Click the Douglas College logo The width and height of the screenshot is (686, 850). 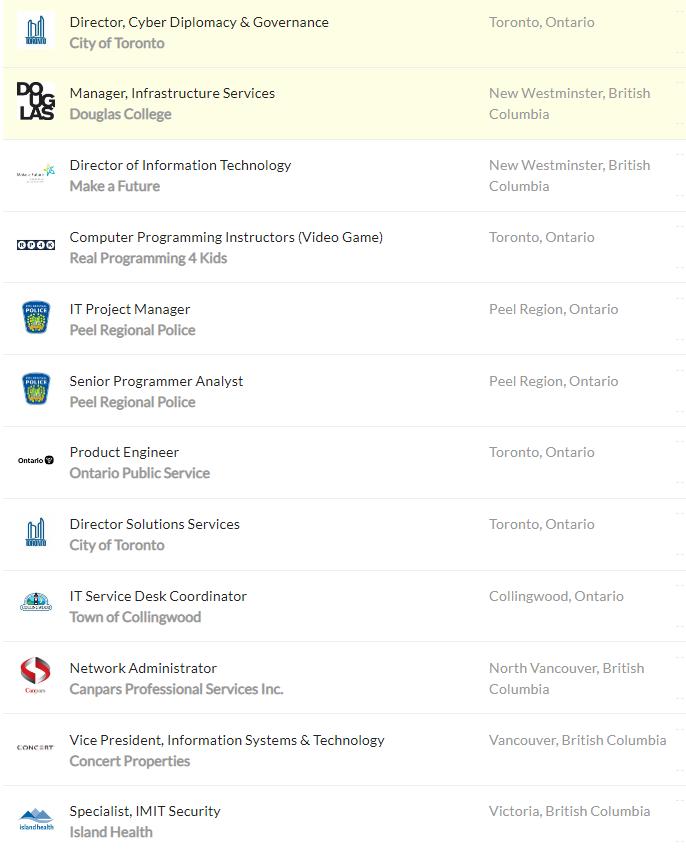[x=36, y=103]
